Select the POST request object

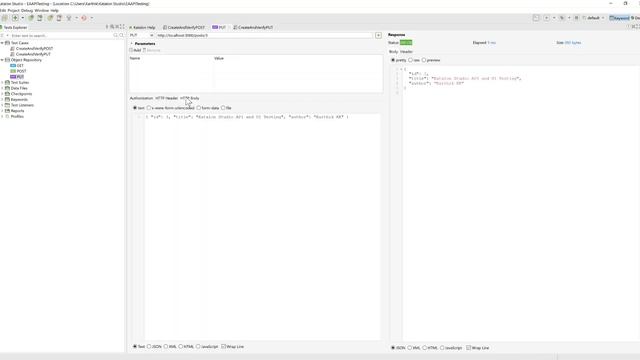18,71
